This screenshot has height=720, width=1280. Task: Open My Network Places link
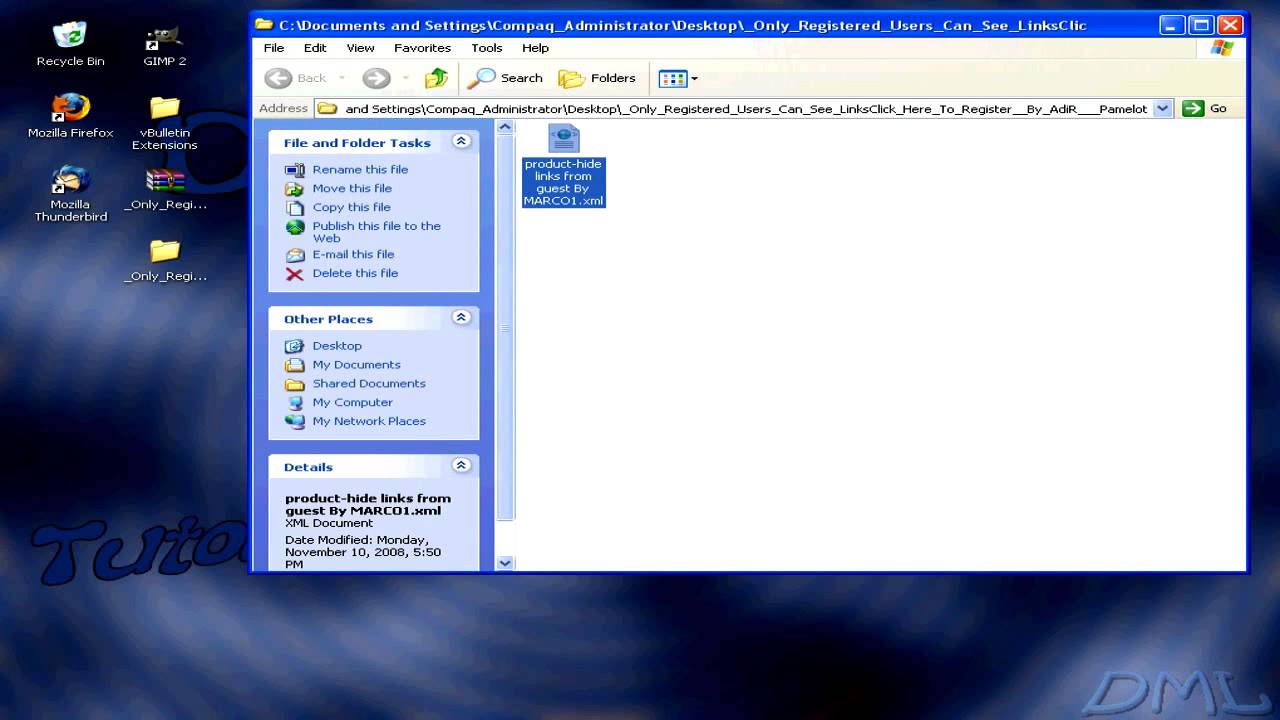coord(369,421)
